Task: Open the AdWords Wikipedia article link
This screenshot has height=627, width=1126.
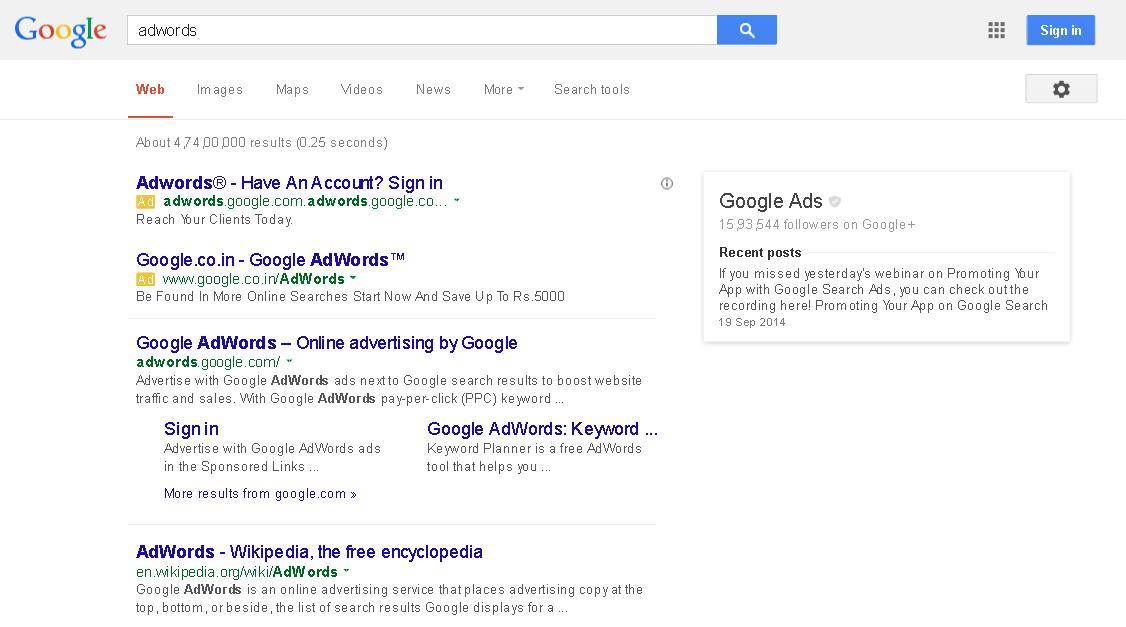Action: click(308, 551)
